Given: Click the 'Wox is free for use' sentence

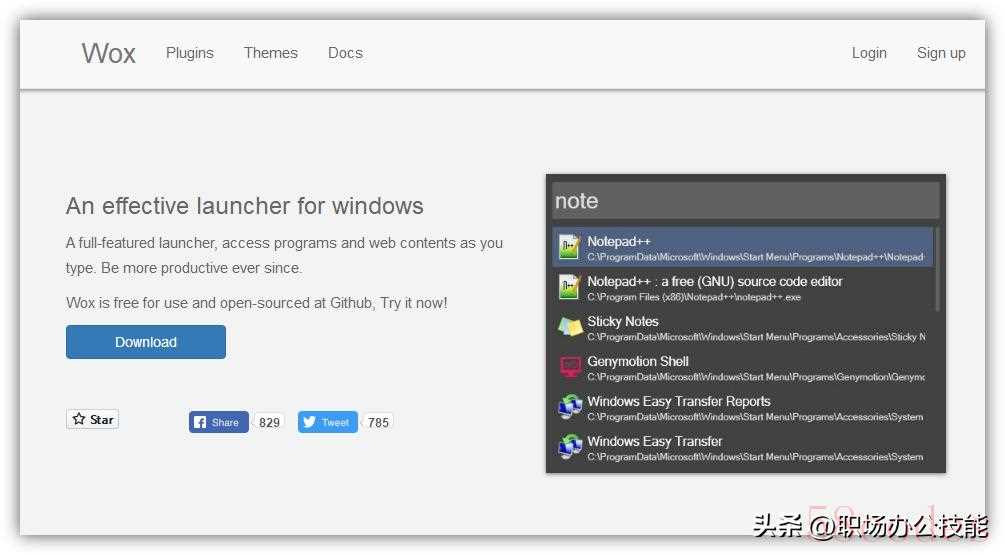Looking at the screenshot, I should [x=256, y=302].
